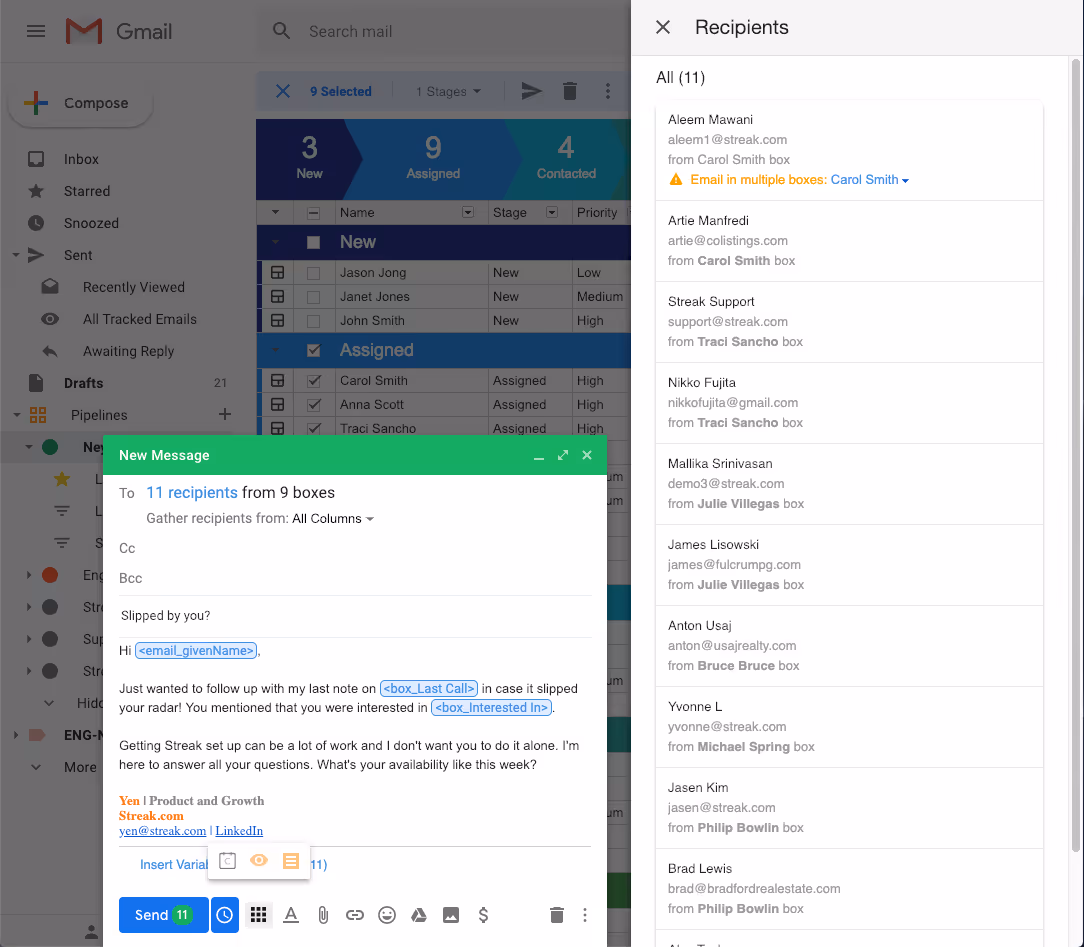Open the Starred folder
Image resolution: width=1084 pixels, height=947 pixels.
coord(87,191)
